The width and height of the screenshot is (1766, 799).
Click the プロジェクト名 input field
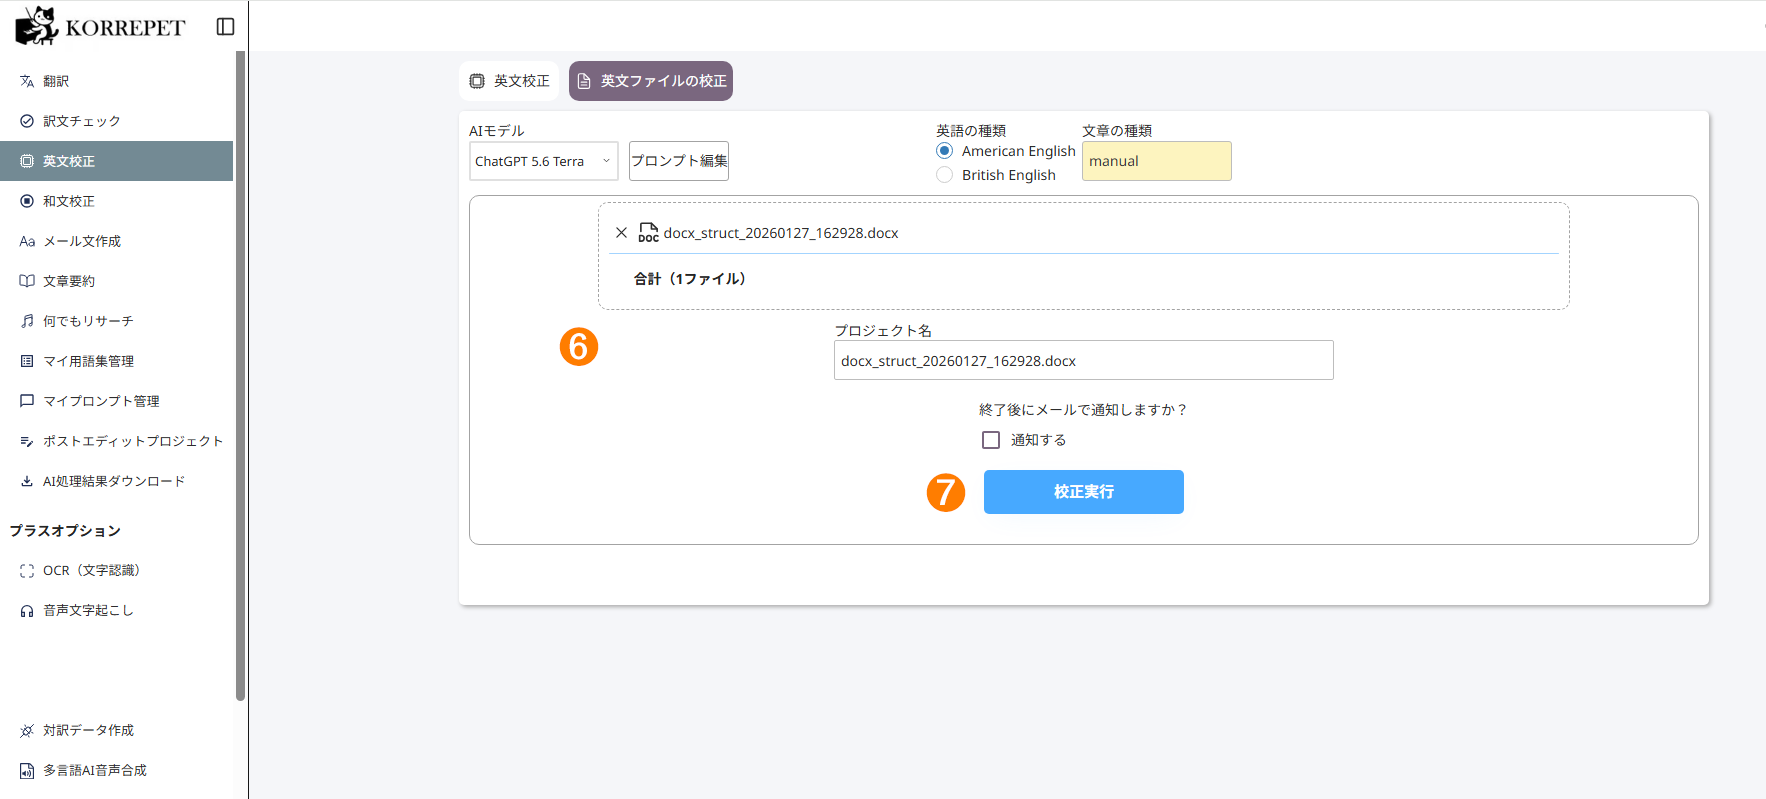tap(1084, 360)
